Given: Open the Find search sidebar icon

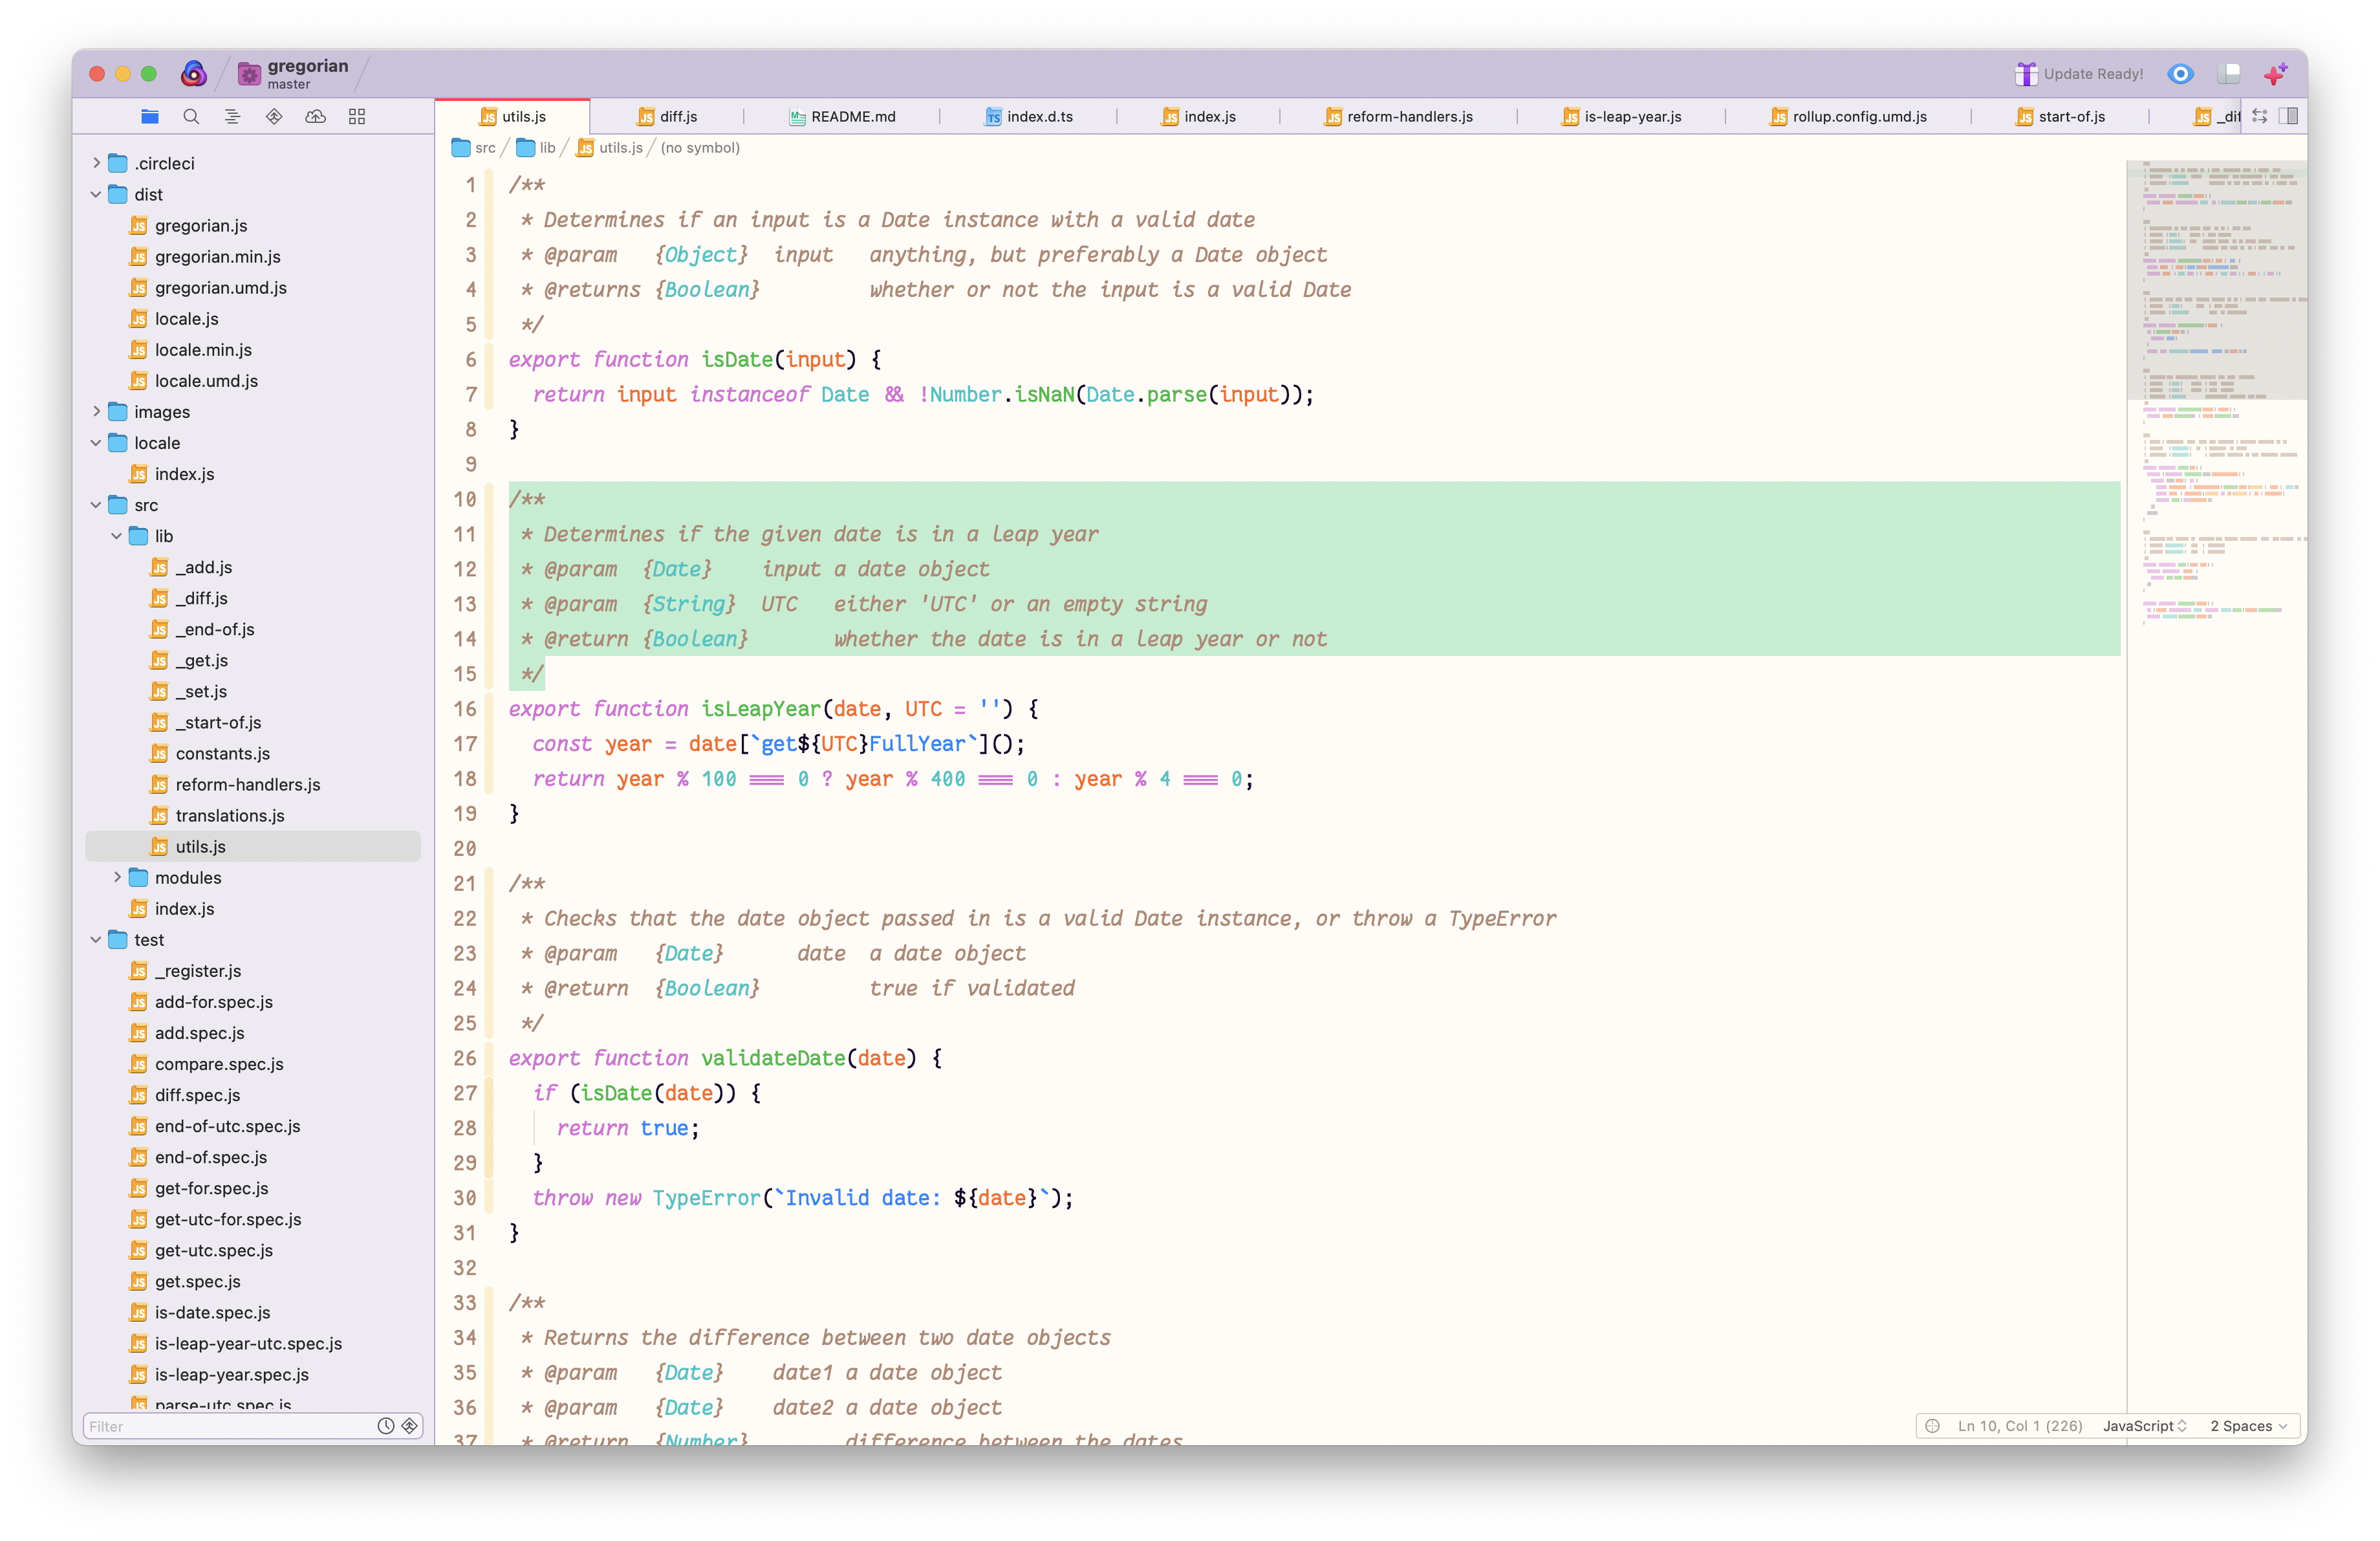Looking at the screenshot, I should (191, 117).
